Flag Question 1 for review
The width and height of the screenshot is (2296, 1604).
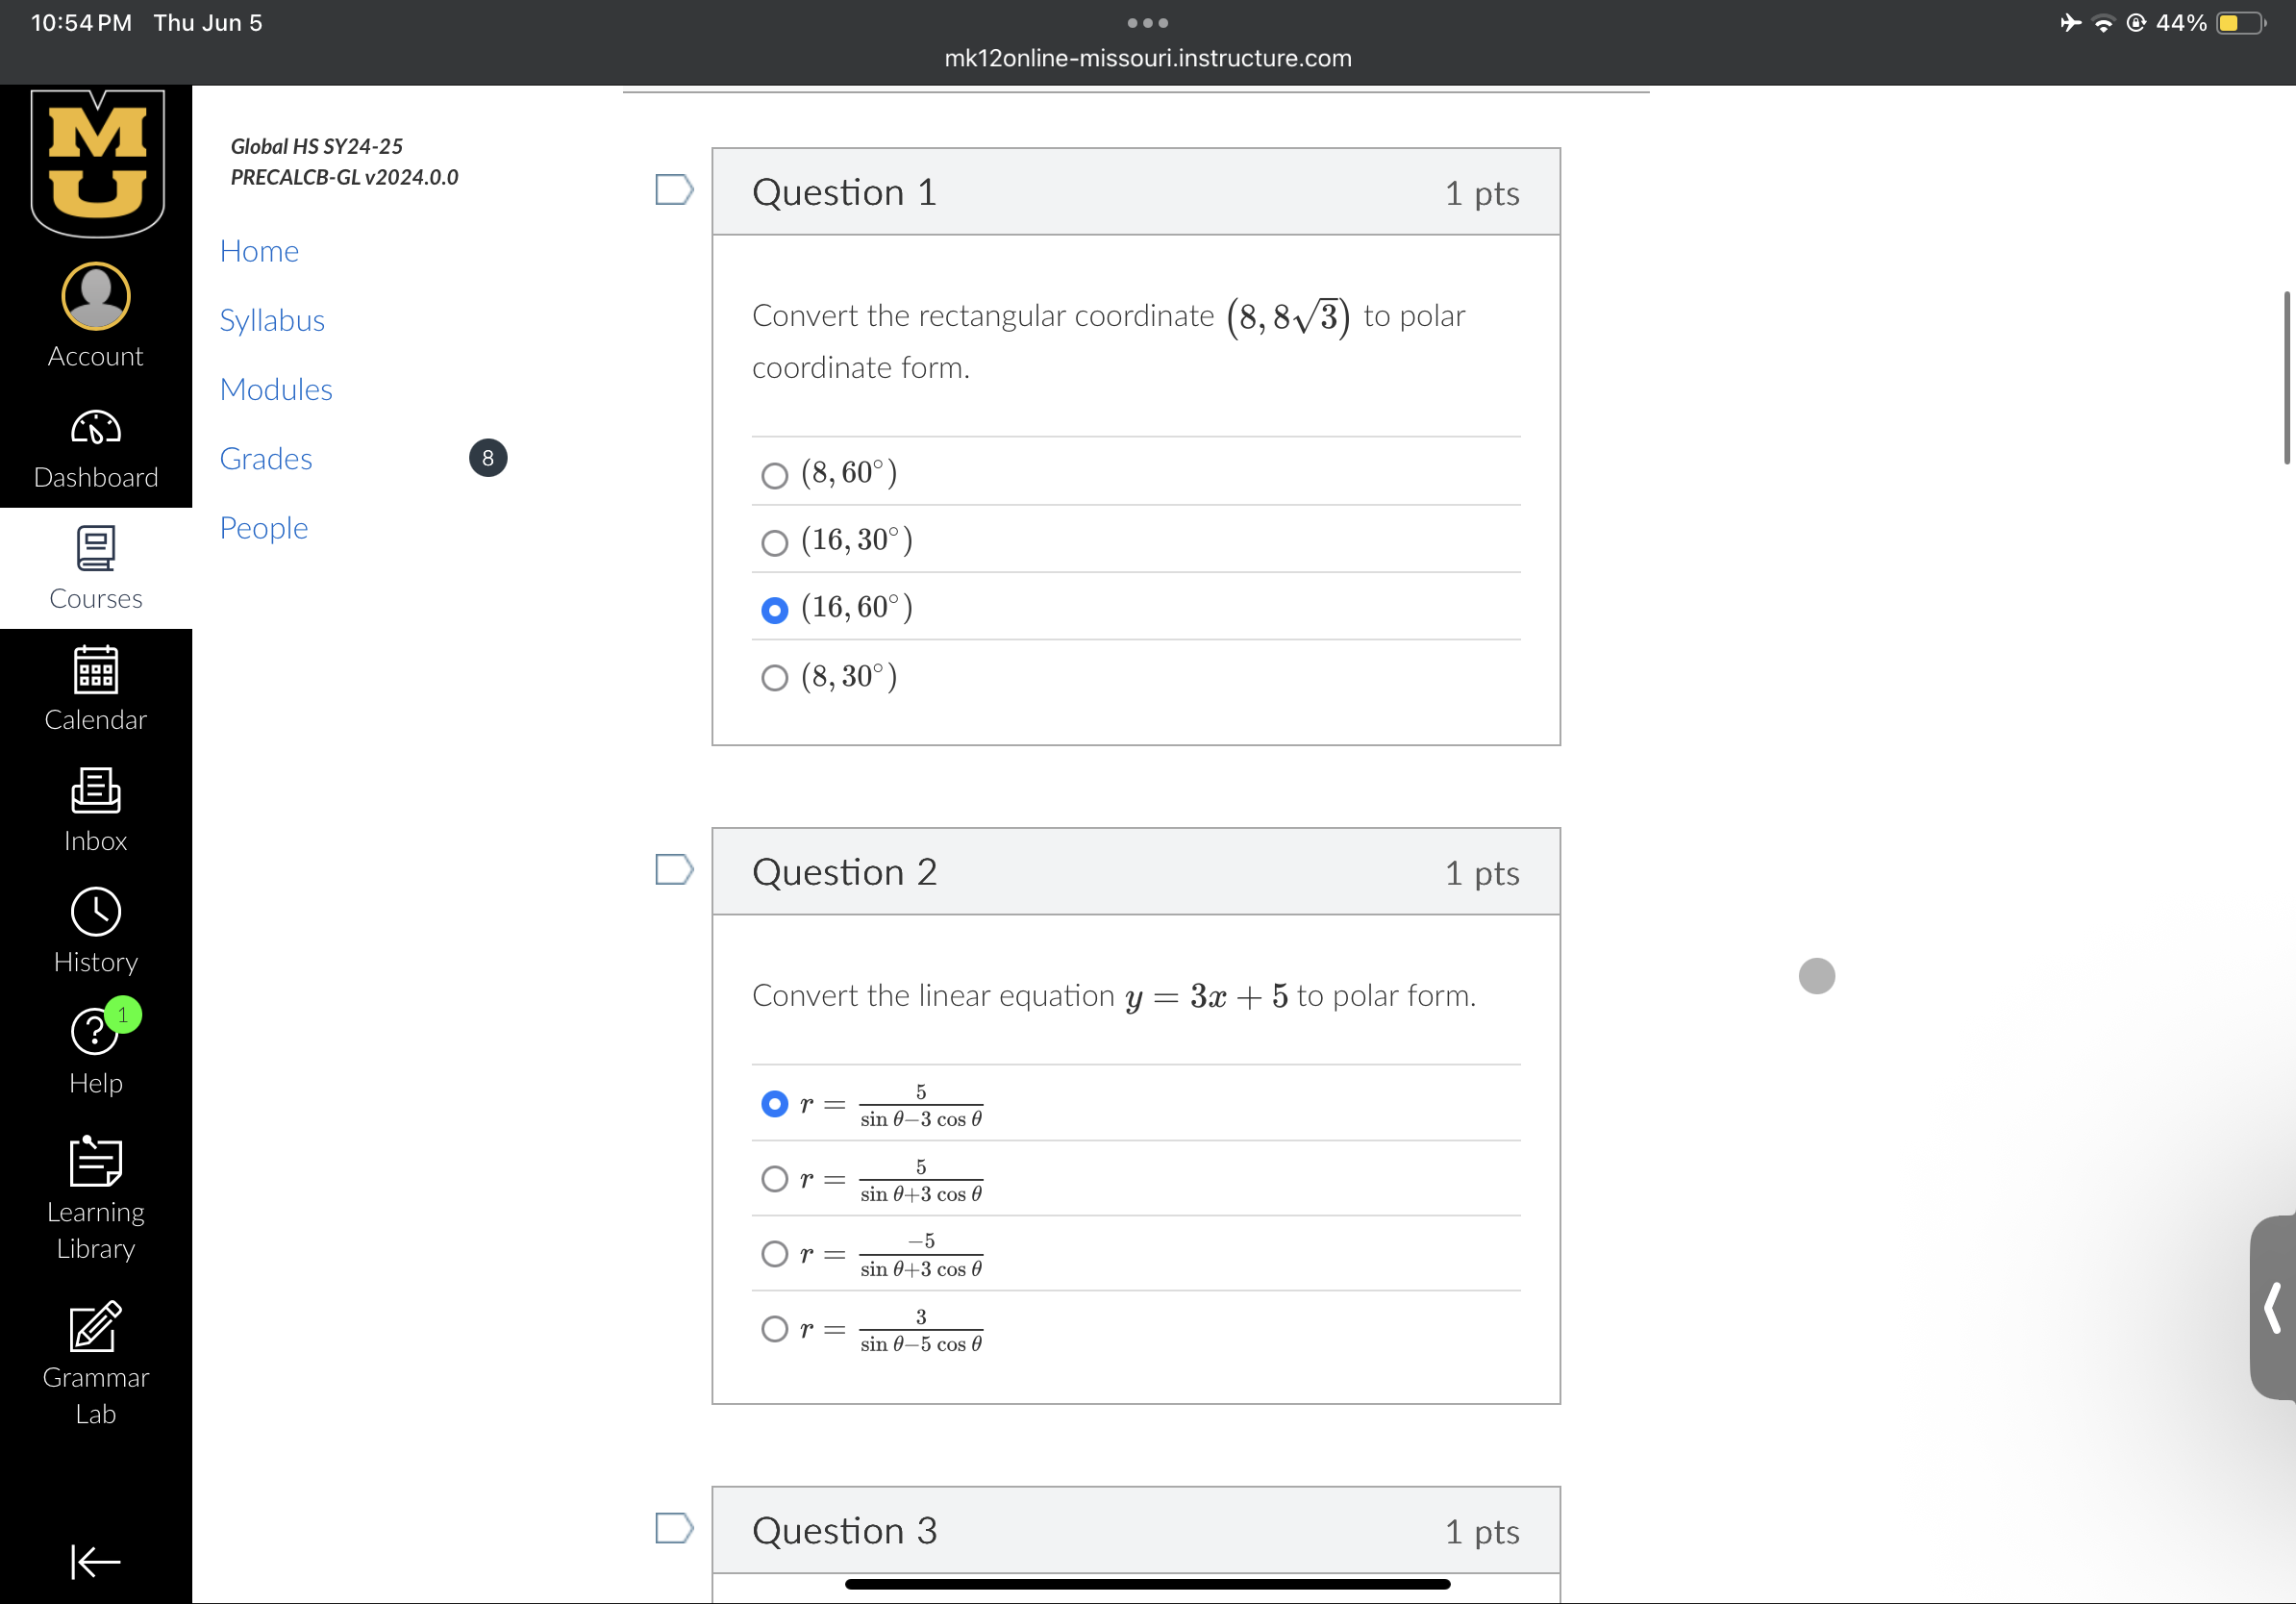pyautogui.click(x=674, y=189)
